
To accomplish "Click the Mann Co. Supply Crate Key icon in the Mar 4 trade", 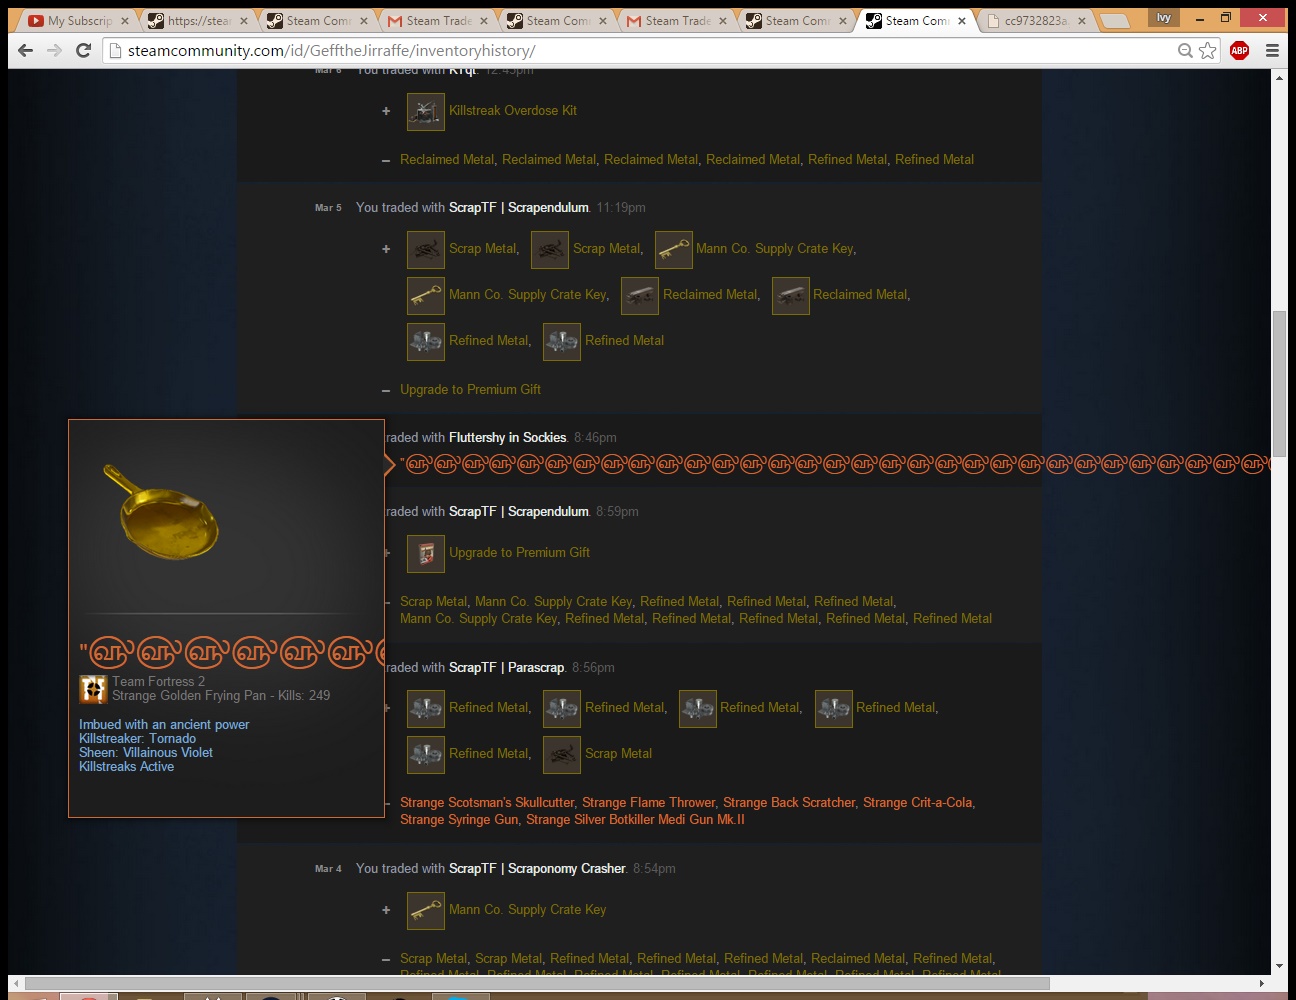I will 425,911.
